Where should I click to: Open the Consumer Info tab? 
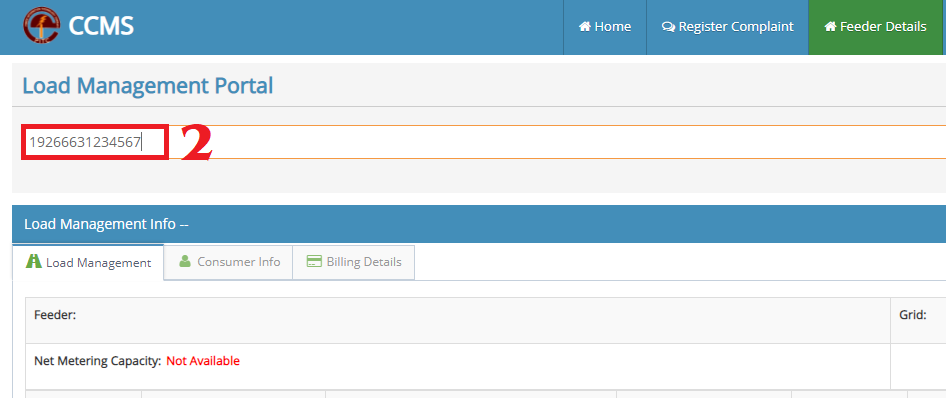click(x=228, y=262)
